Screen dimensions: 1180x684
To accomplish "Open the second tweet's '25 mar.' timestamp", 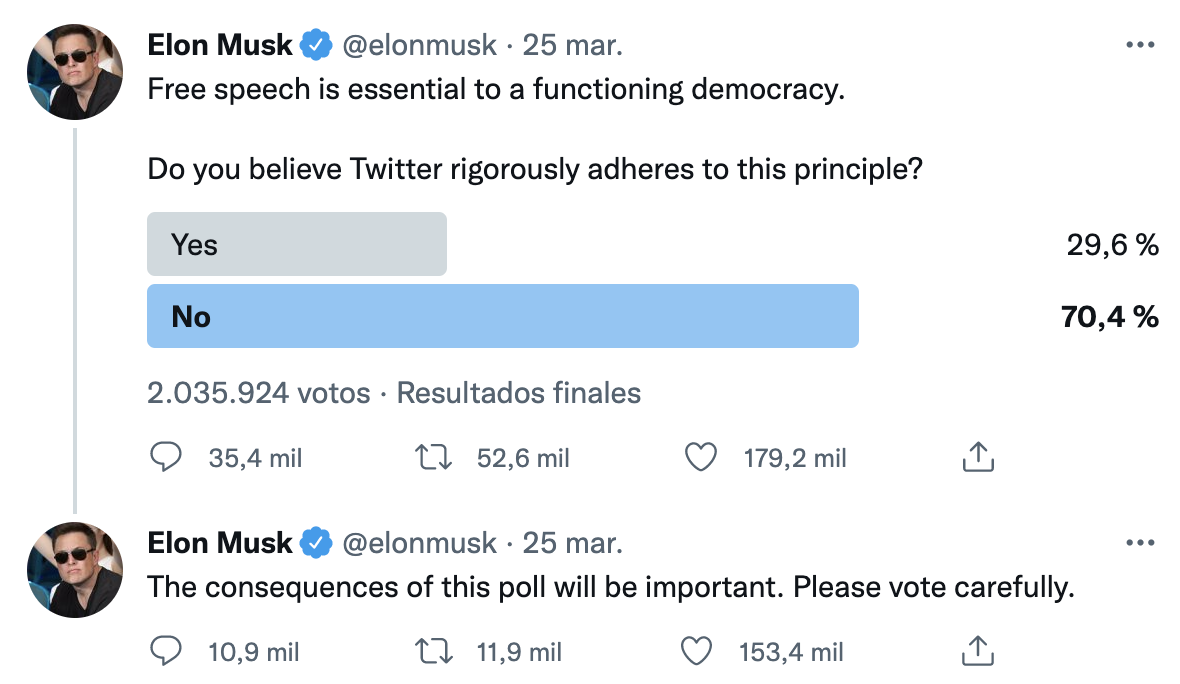I will [x=573, y=543].
